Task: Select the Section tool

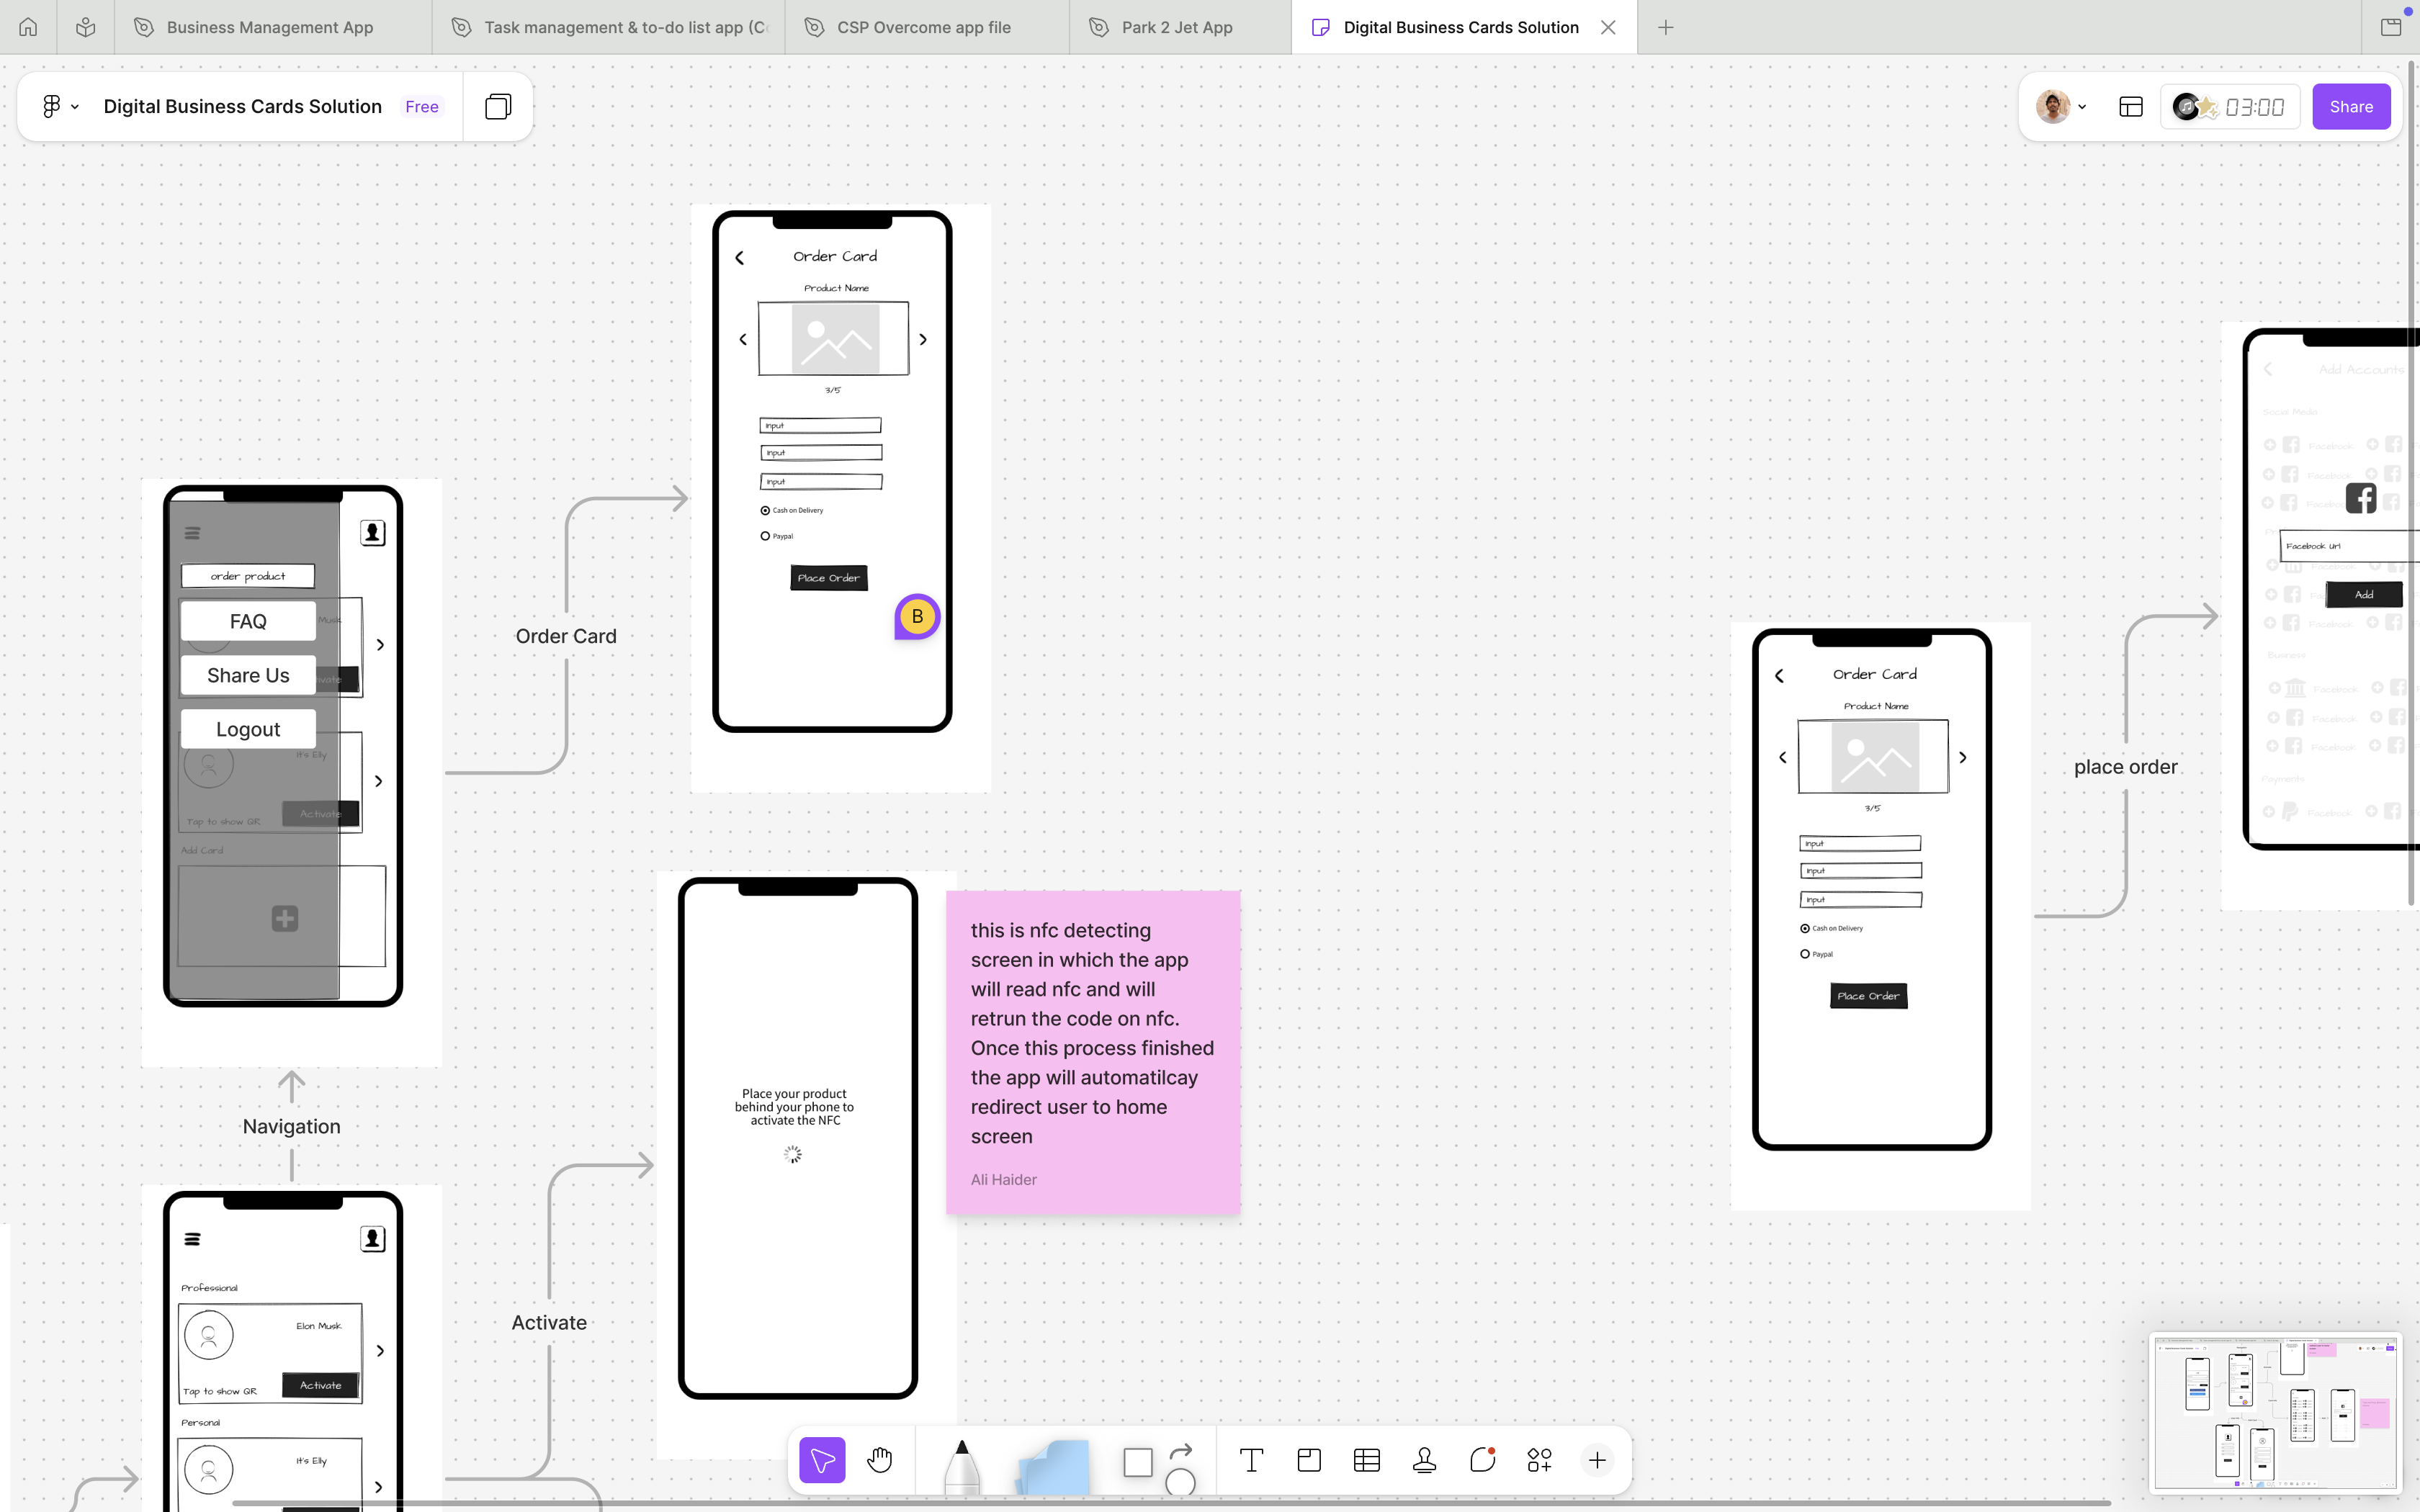Action: pyautogui.click(x=1309, y=1460)
